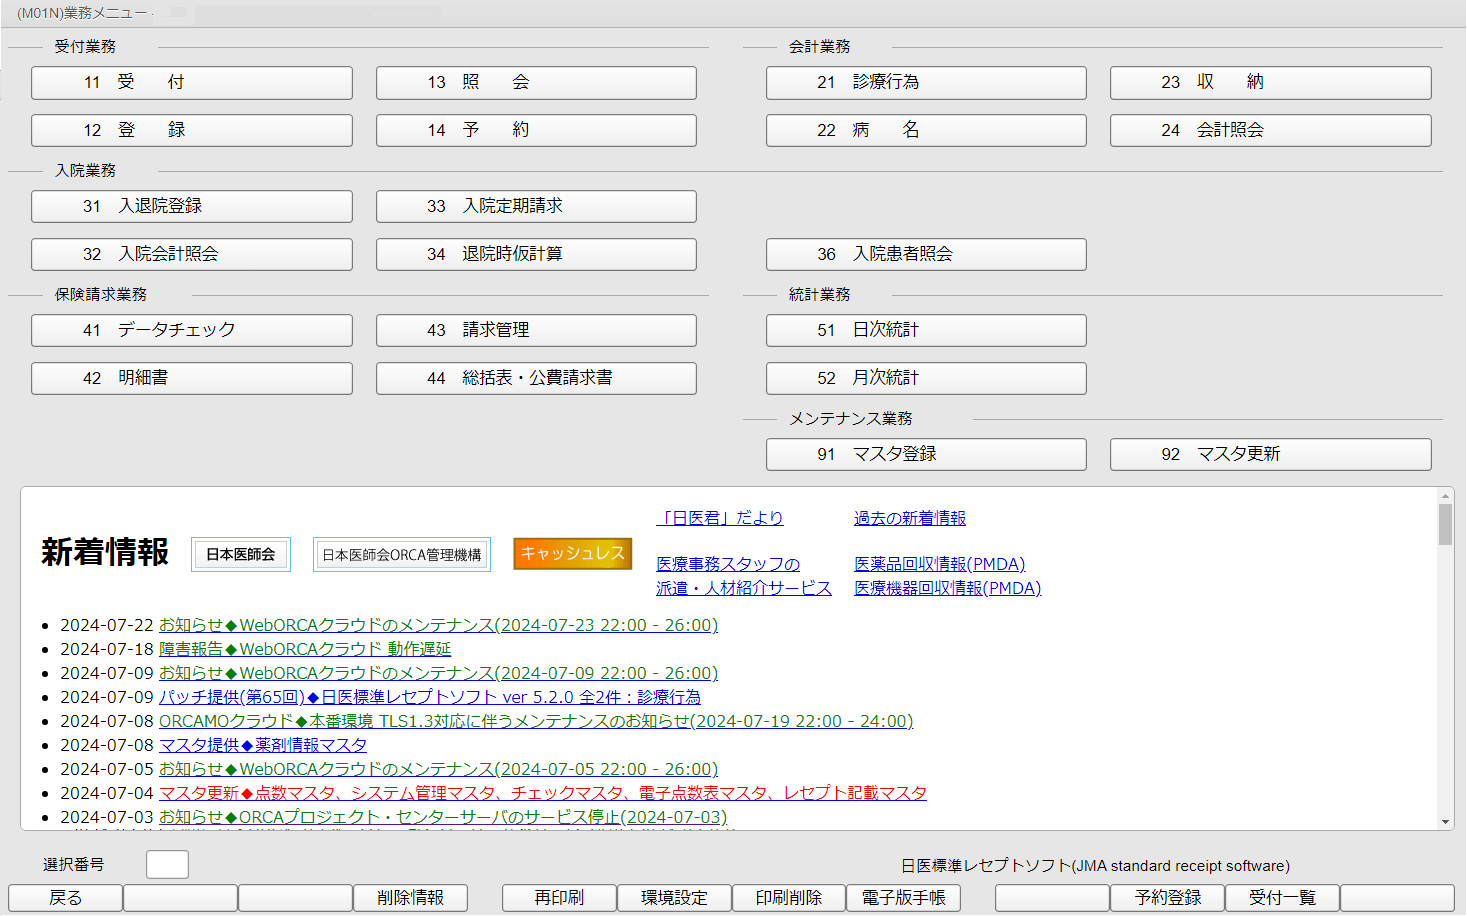Open 22 病名
The height and width of the screenshot is (916, 1467).
point(926,131)
